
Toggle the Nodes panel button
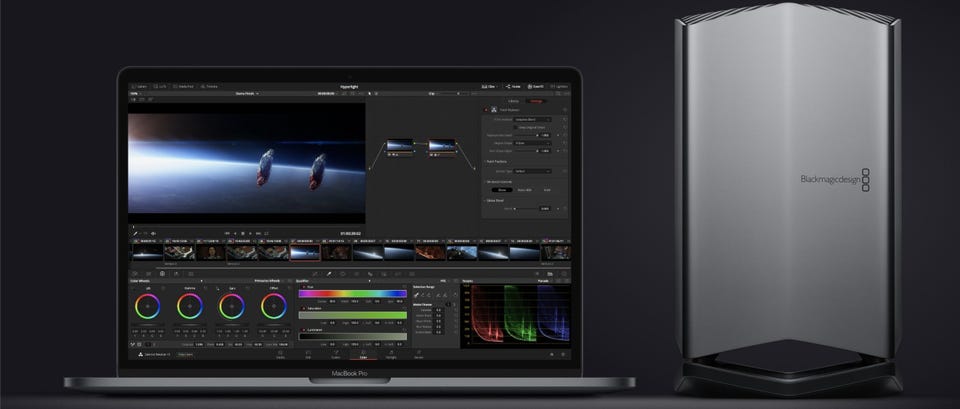(513, 86)
